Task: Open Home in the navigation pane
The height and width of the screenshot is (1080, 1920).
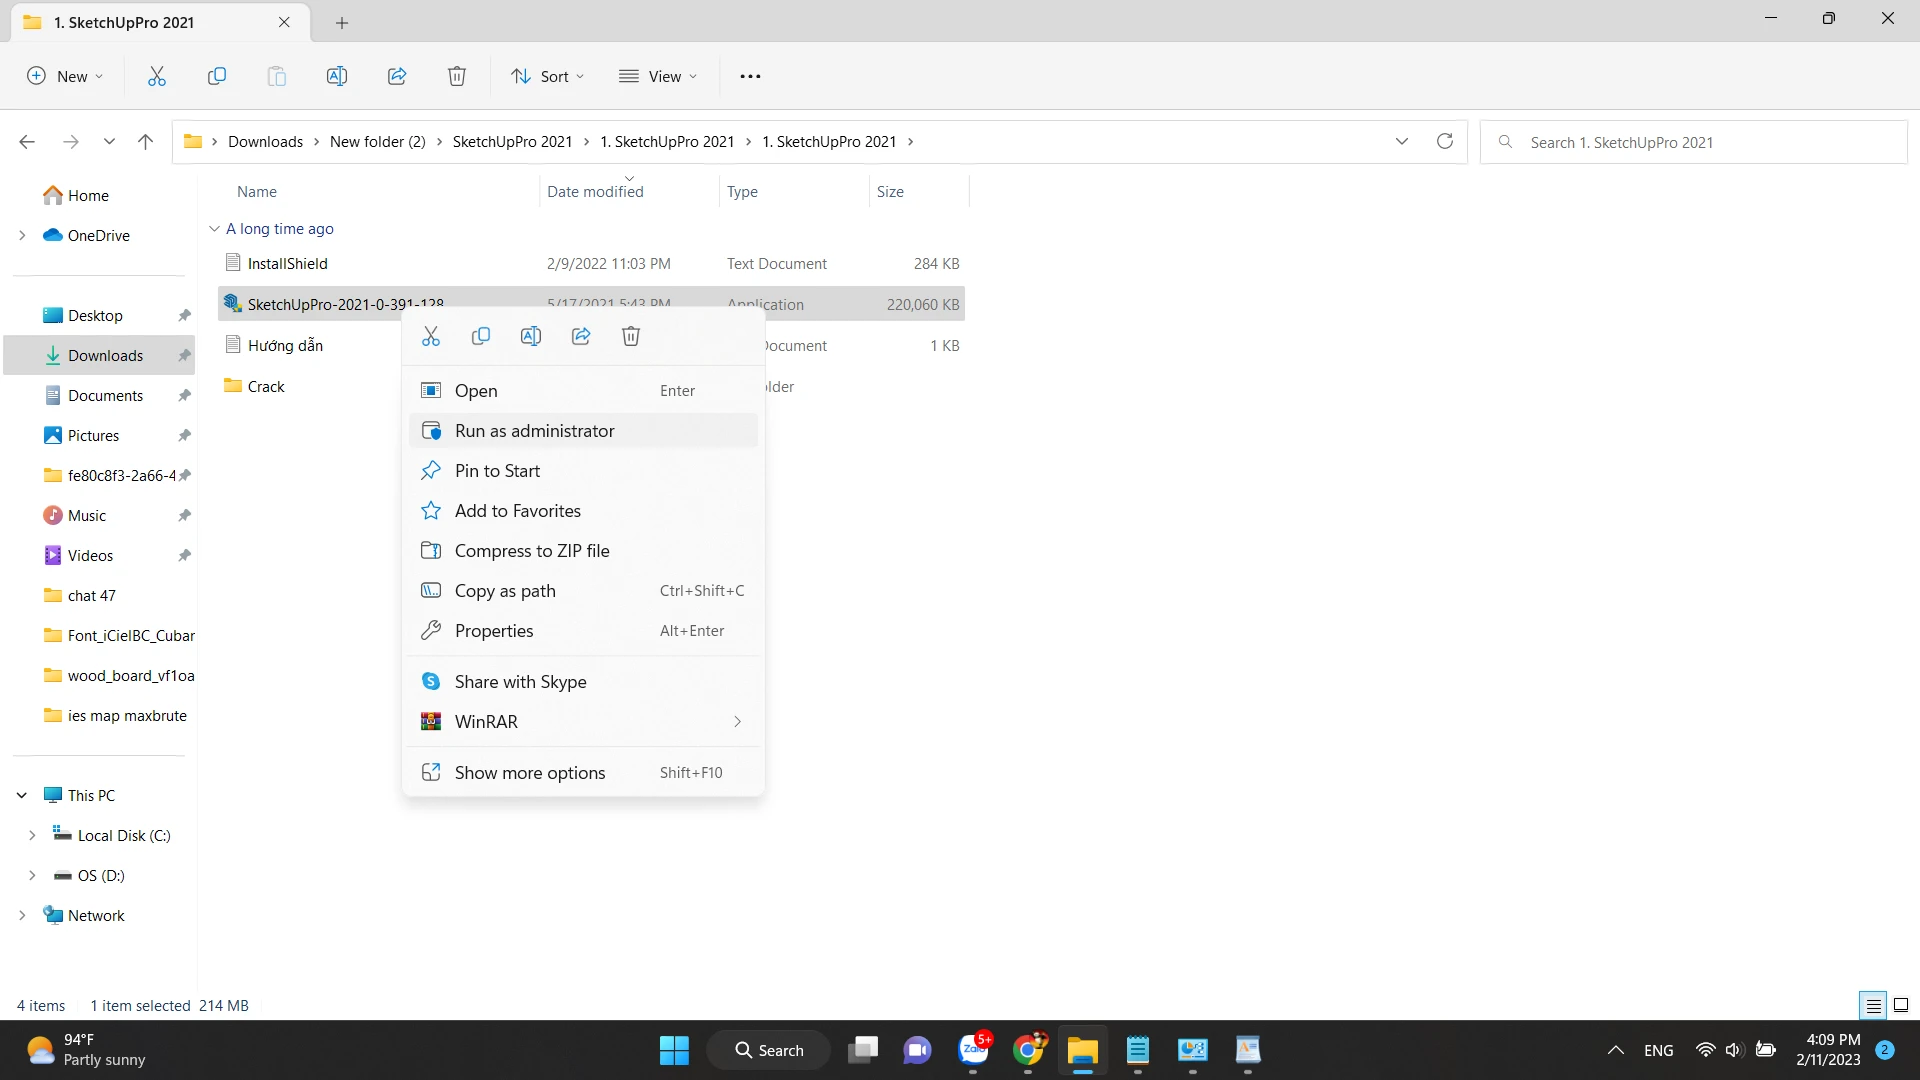Action: point(88,196)
